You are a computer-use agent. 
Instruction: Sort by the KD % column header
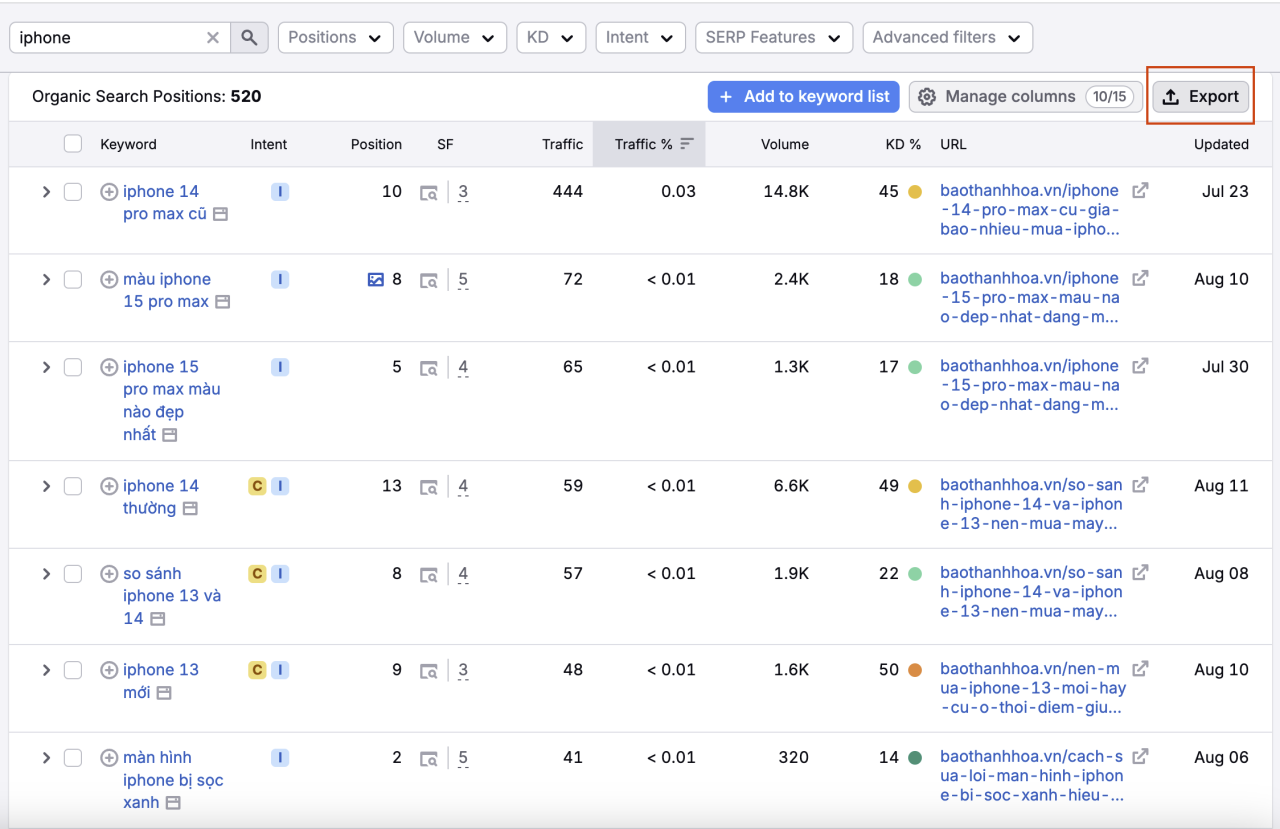click(903, 144)
